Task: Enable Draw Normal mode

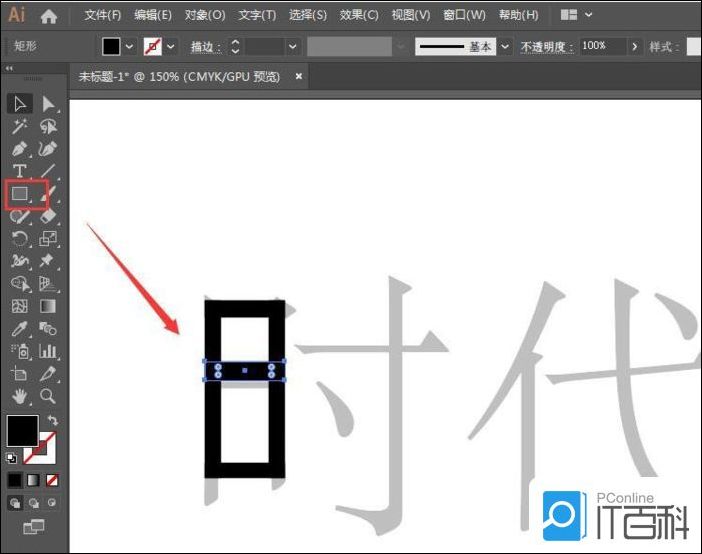Action: tap(15, 503)
